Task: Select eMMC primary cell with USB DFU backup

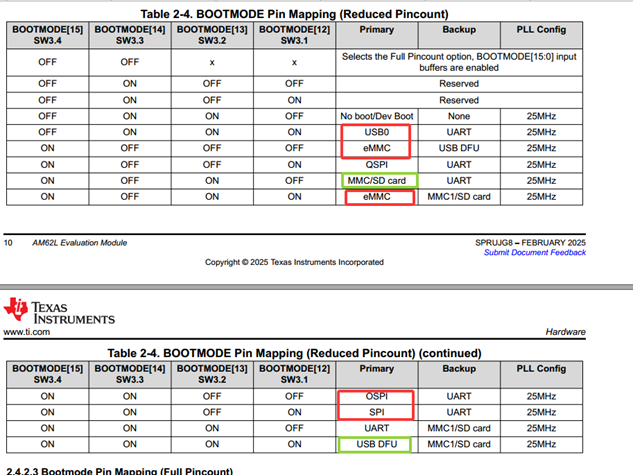Action: [377, 148]
